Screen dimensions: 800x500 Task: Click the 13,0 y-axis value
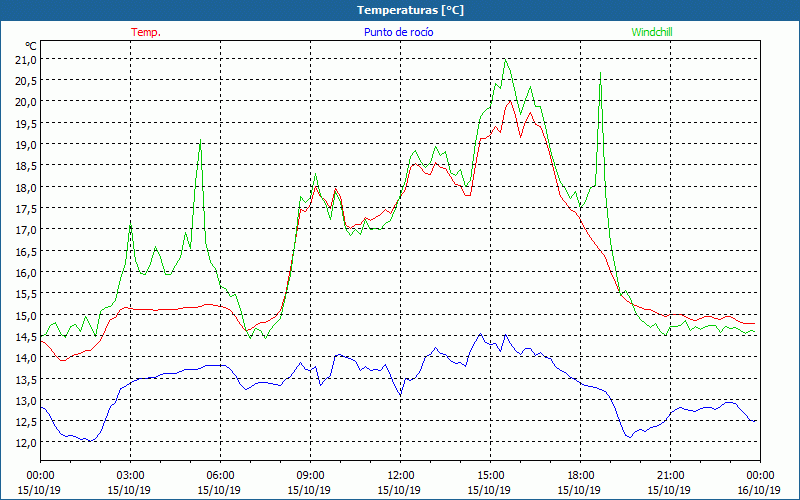pyautogui.click(x=27, y=401)
